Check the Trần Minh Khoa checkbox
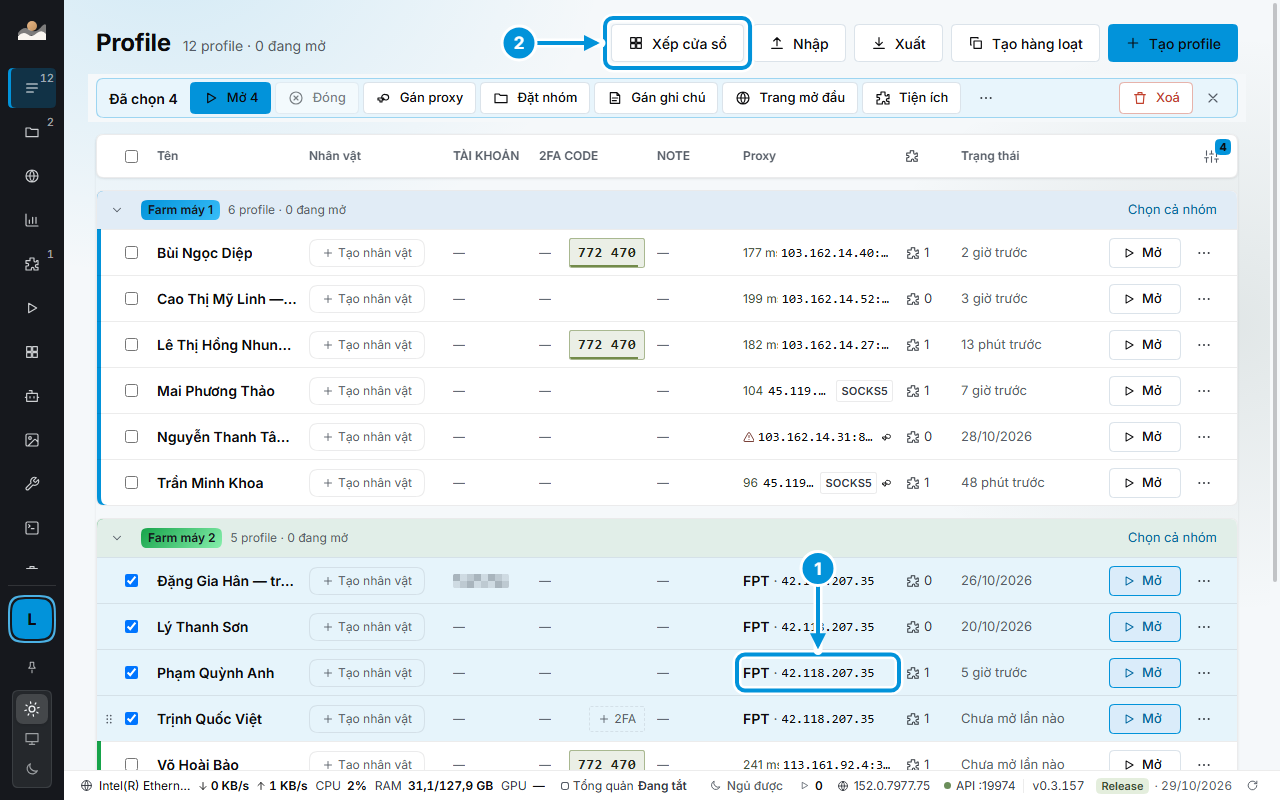Viewport: 1280px width, 800px height. 131,483
